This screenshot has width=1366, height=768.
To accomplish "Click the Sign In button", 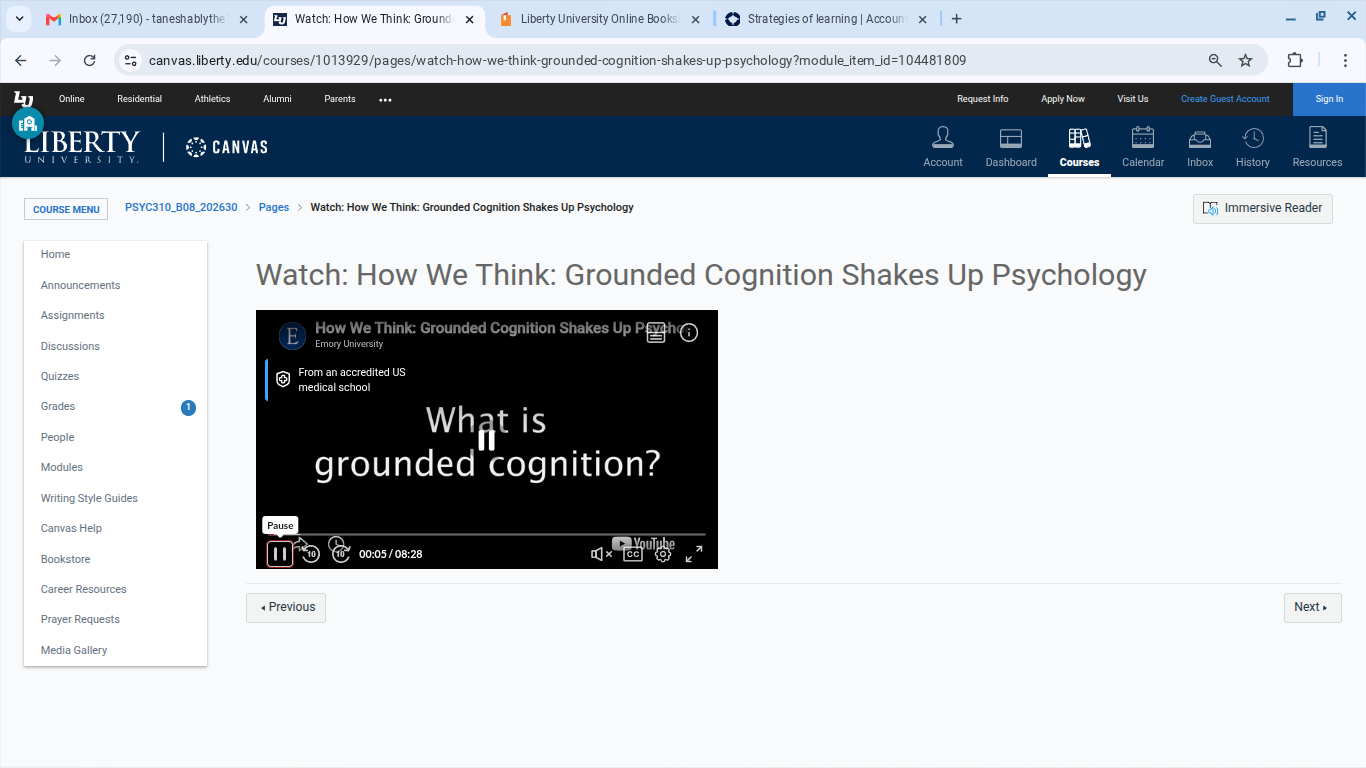I will point(1329,99).
